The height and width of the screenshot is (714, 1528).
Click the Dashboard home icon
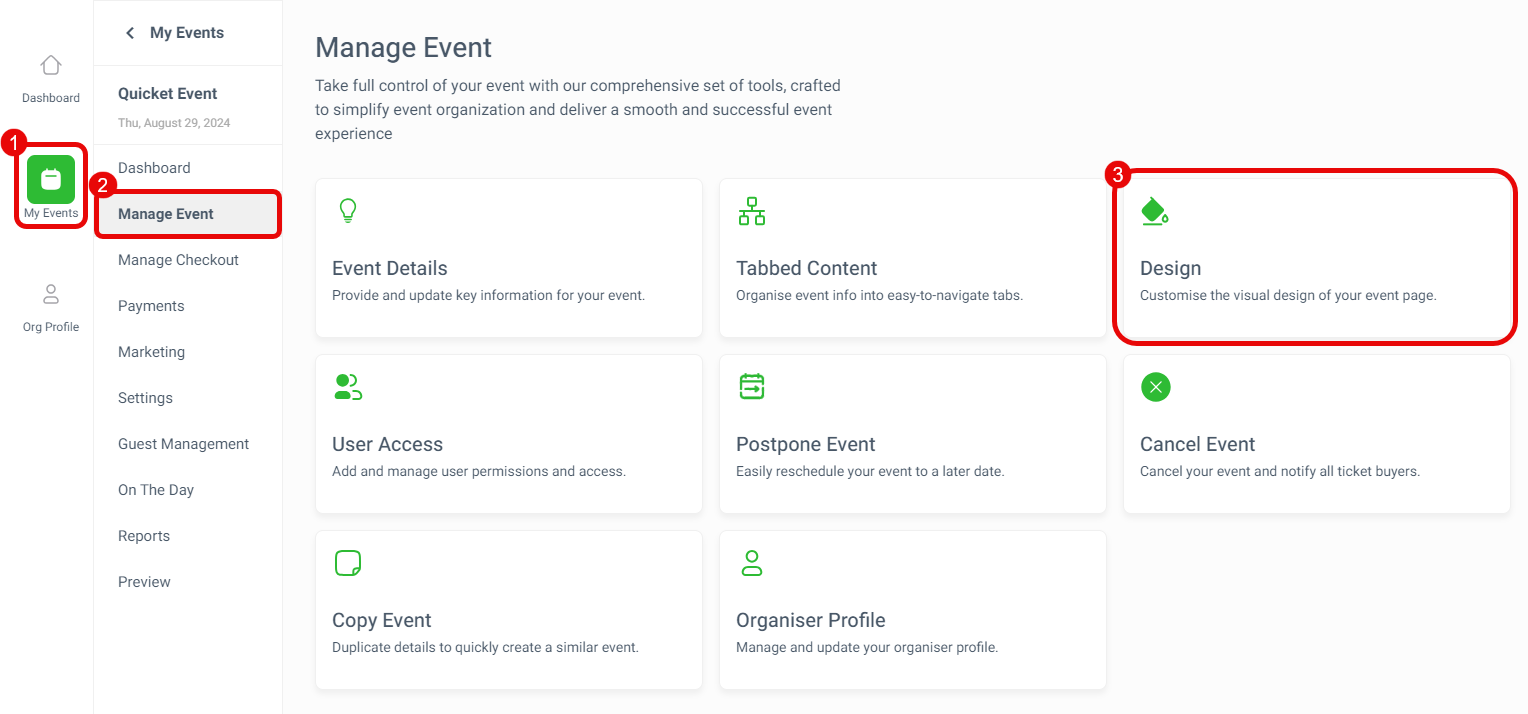tap(51, 65)
